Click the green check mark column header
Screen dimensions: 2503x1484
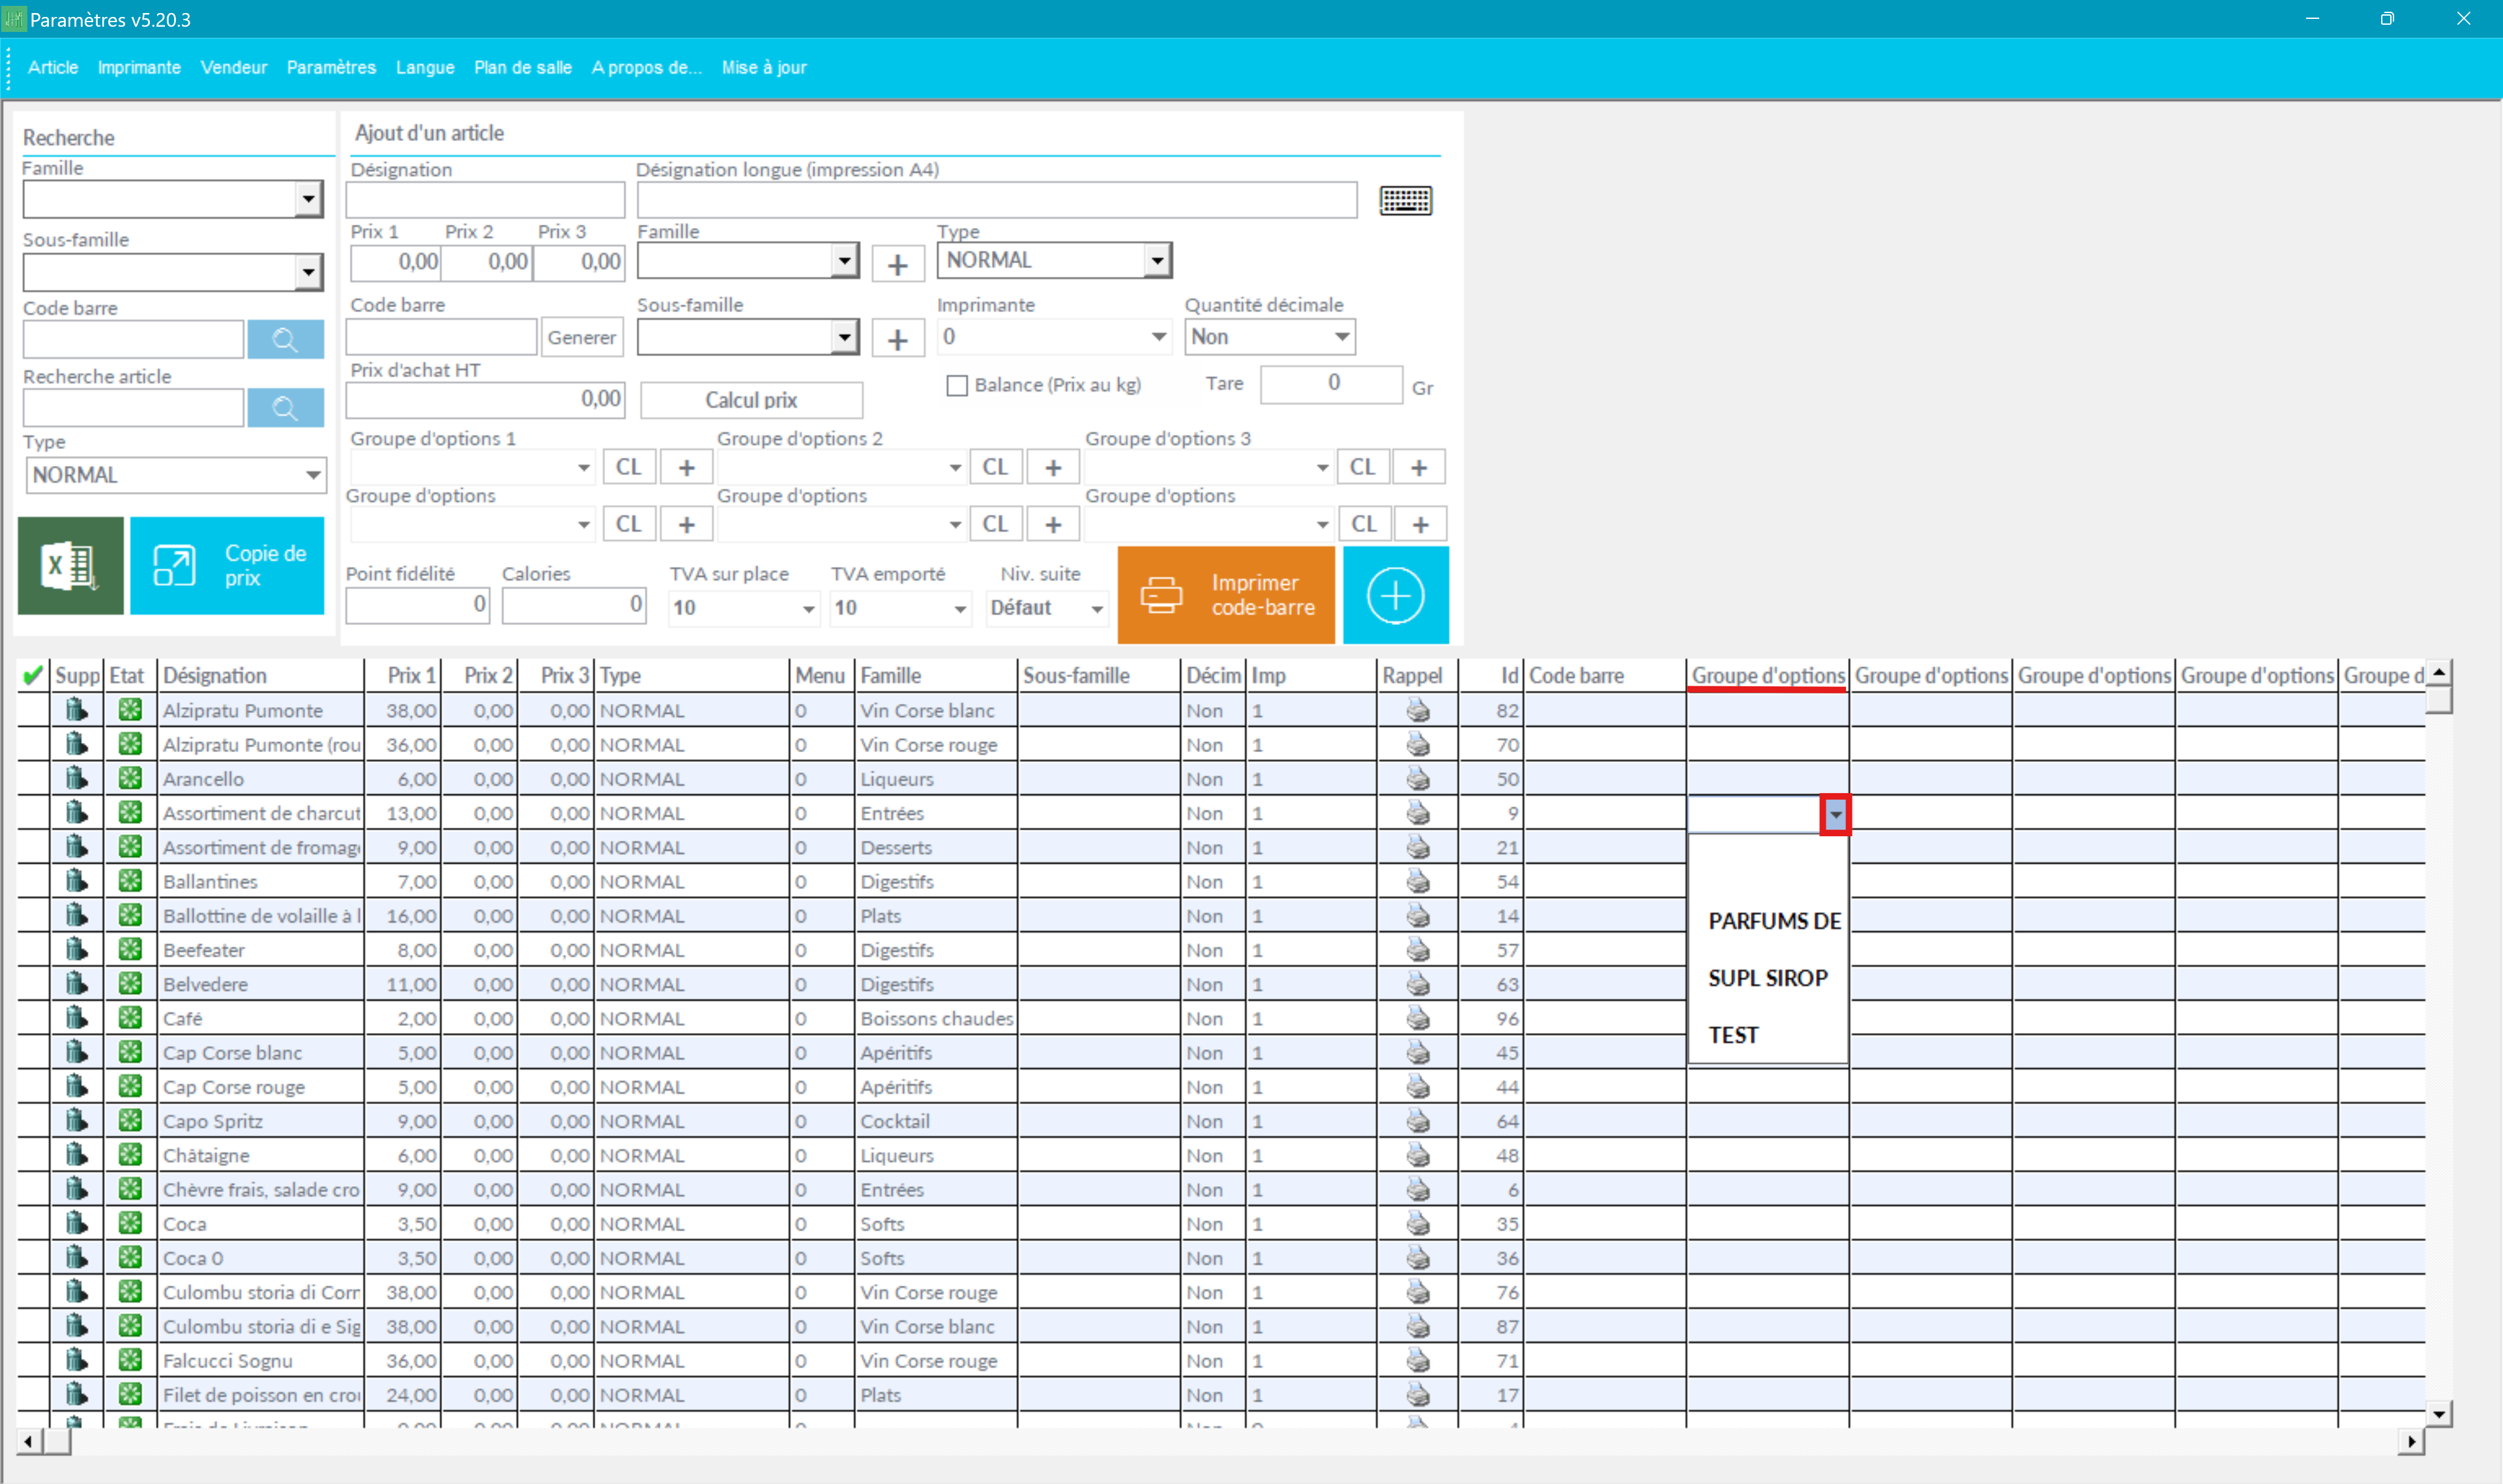[33, 675]
